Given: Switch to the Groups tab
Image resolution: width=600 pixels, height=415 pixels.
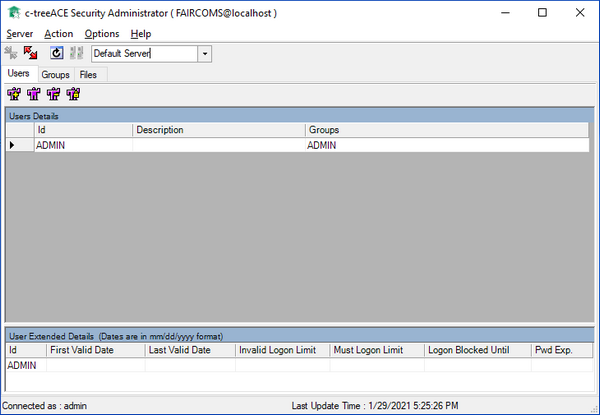Looking at the screenshot, I should [55, 75].
